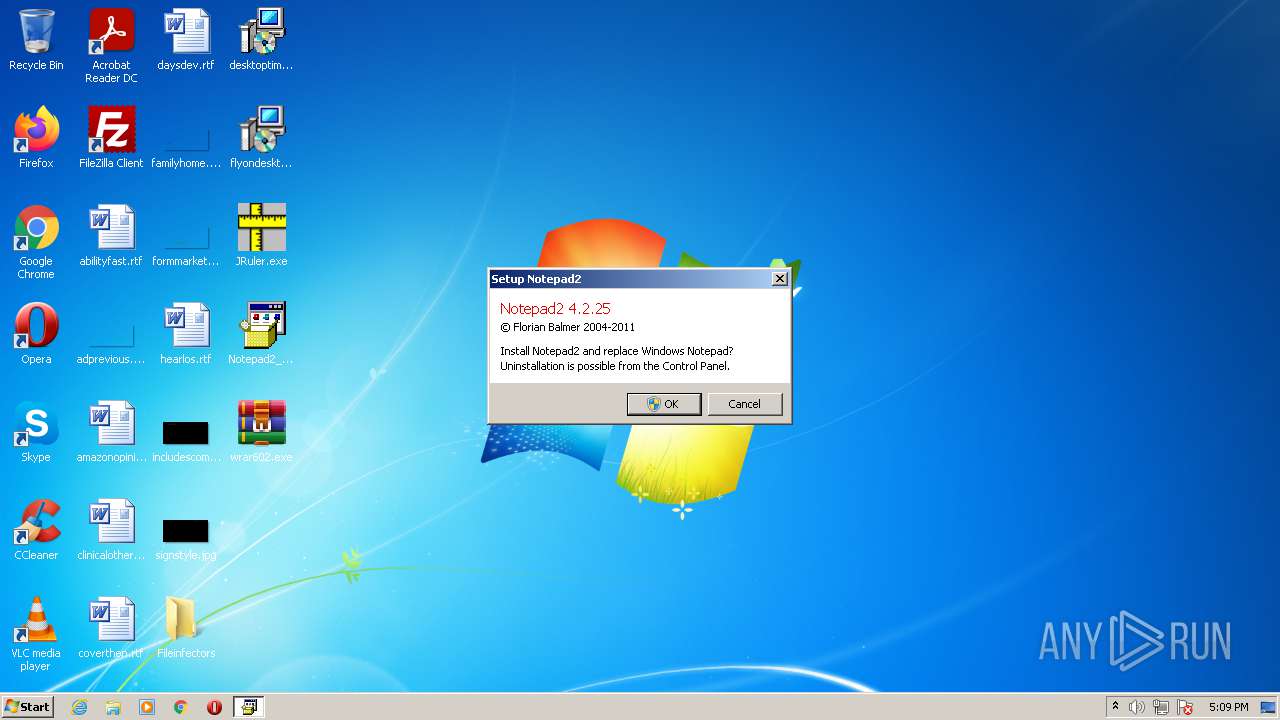Viewport: 1280px width, 720px height.
Task: Select the Firefox desktop shortcut
Action: pos(36,138)
